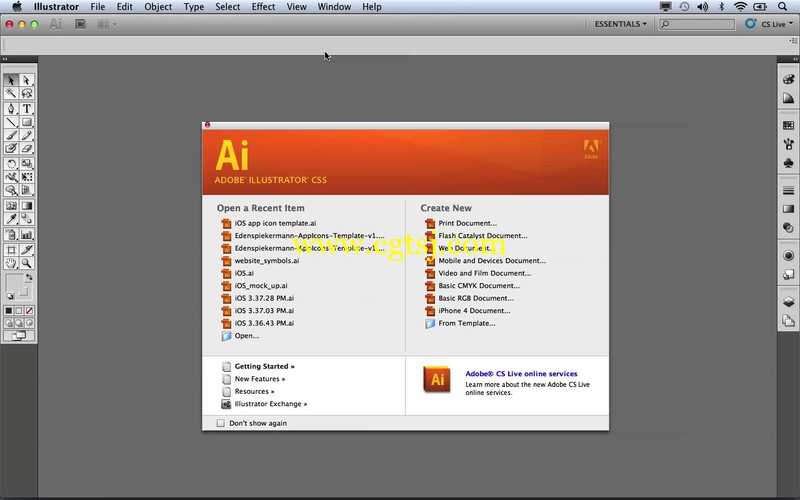Screen dimensions: 800x500
Task: Select the Type tool
Action: coord(27,109)
